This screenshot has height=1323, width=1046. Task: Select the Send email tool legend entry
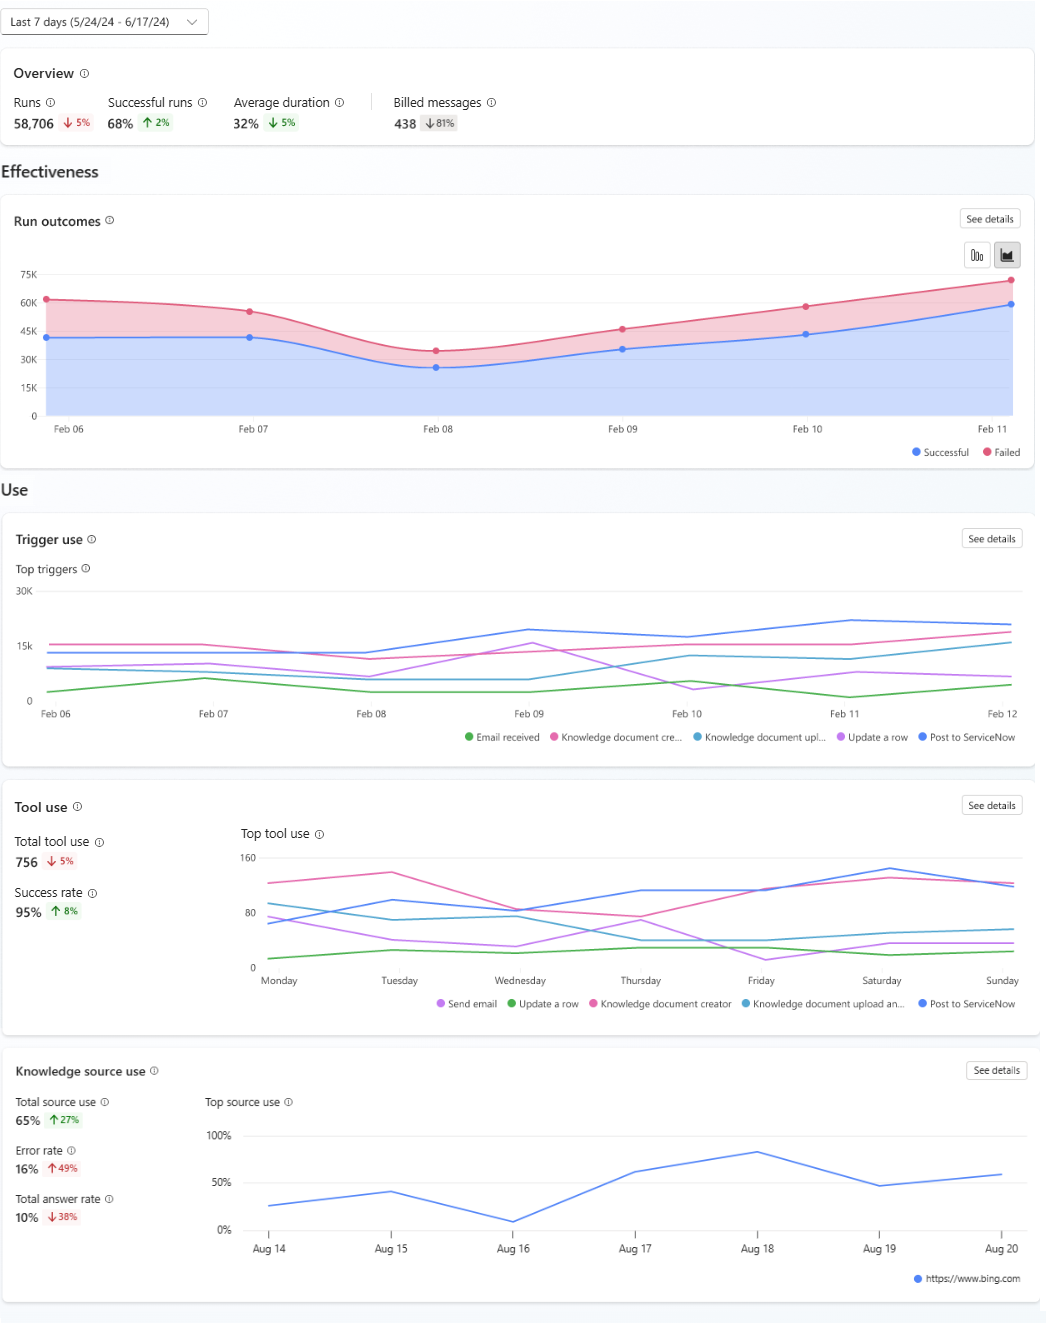pyautogui.click(x=467, y=1004)
